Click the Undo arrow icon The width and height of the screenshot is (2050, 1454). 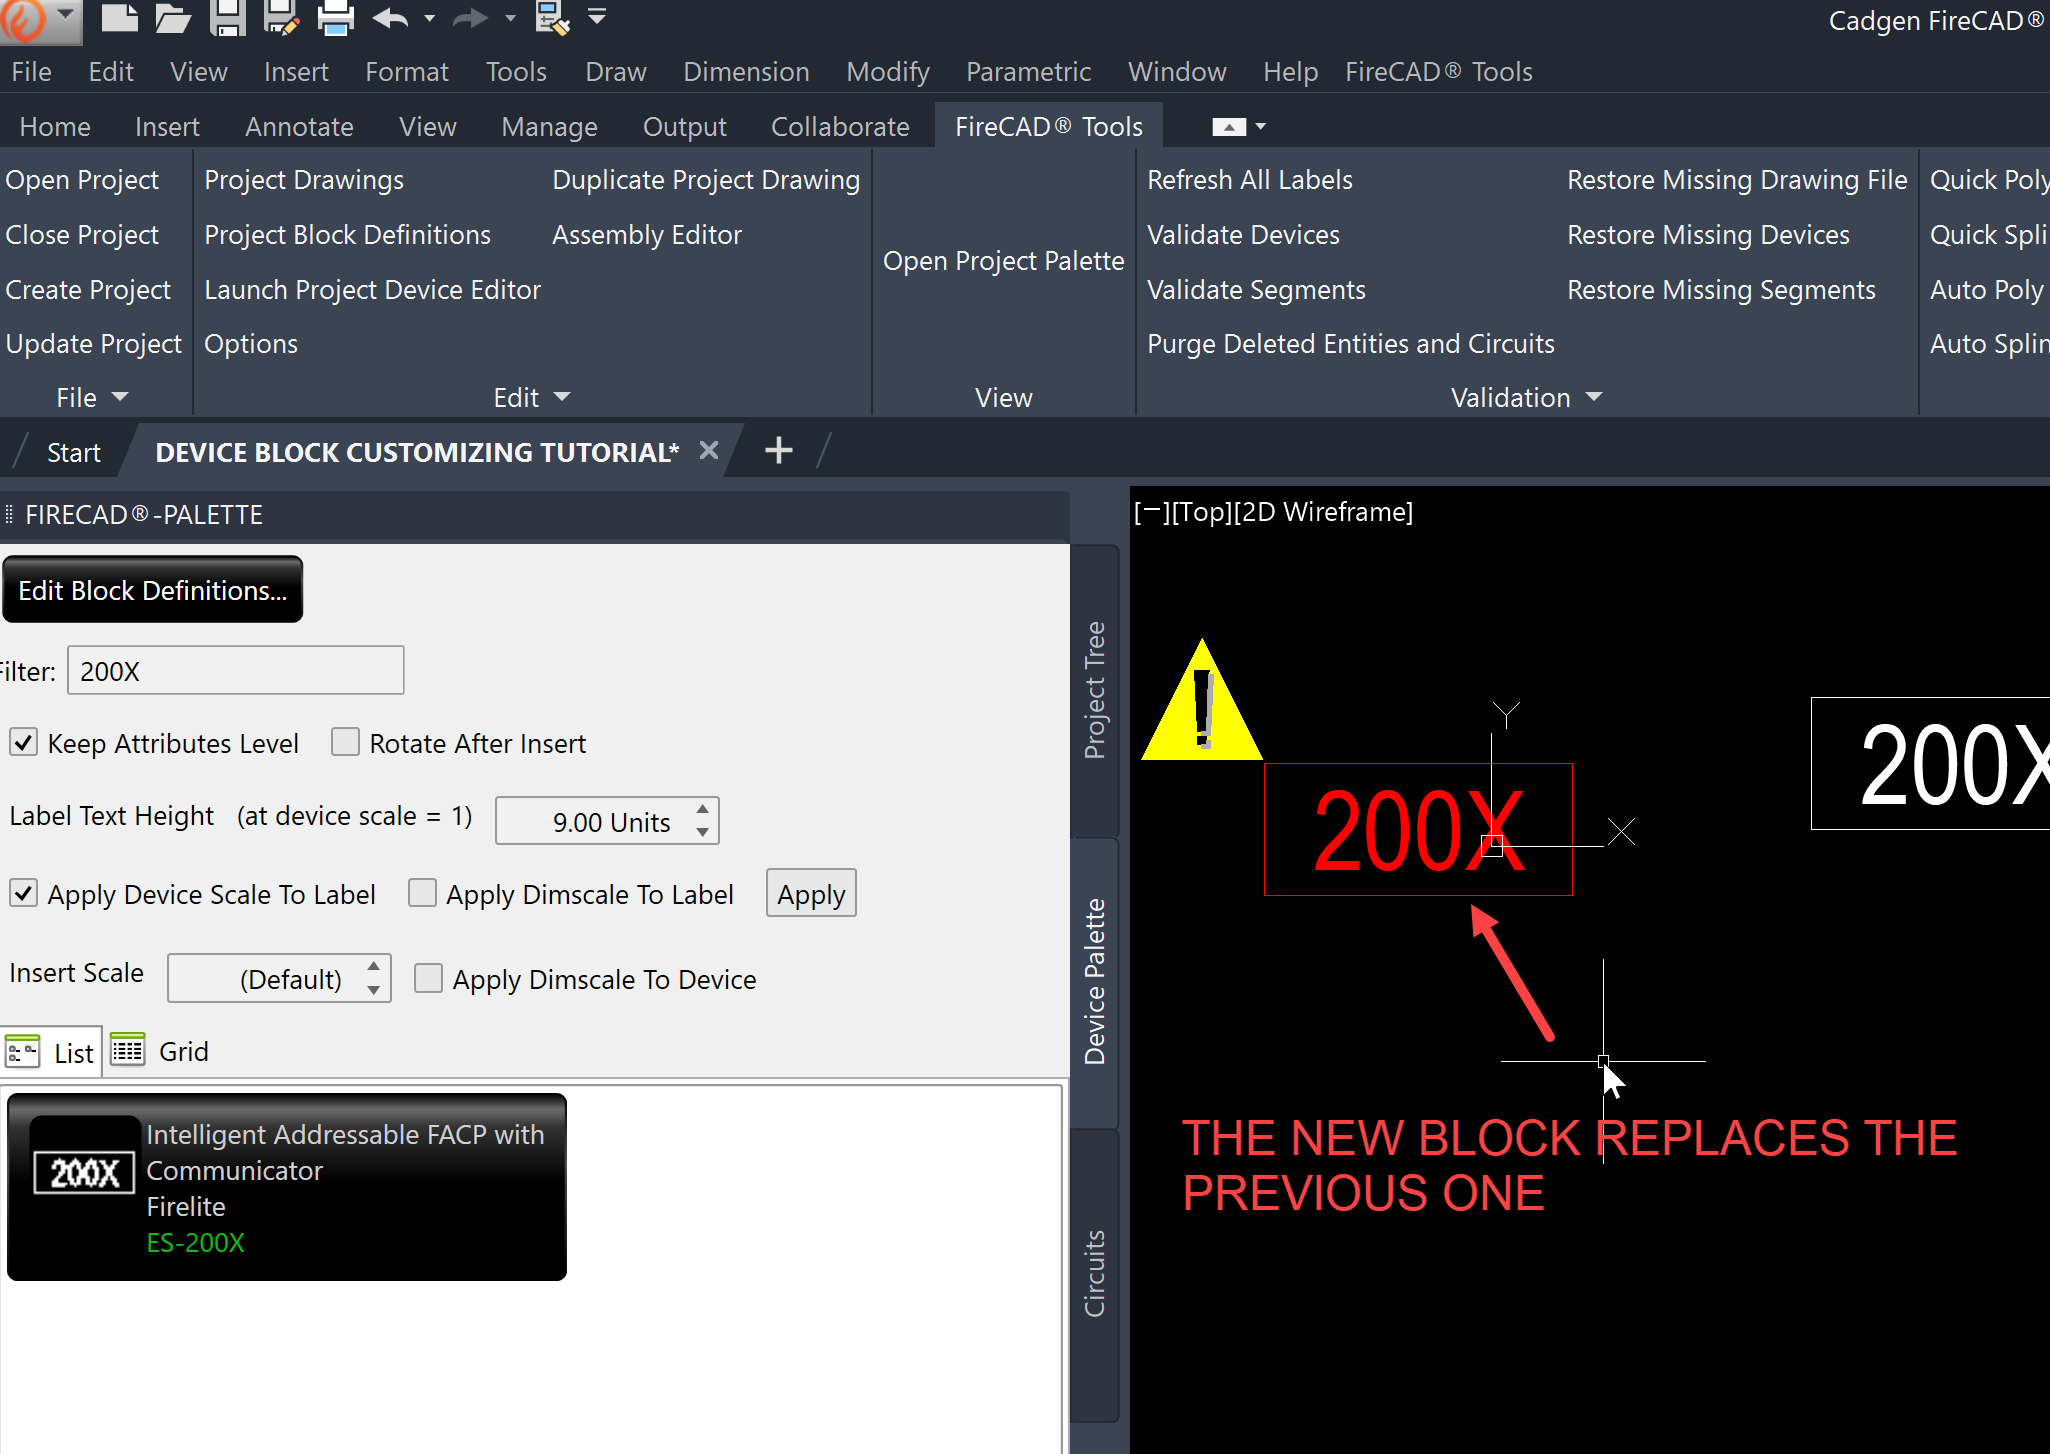tap(390, 18)
